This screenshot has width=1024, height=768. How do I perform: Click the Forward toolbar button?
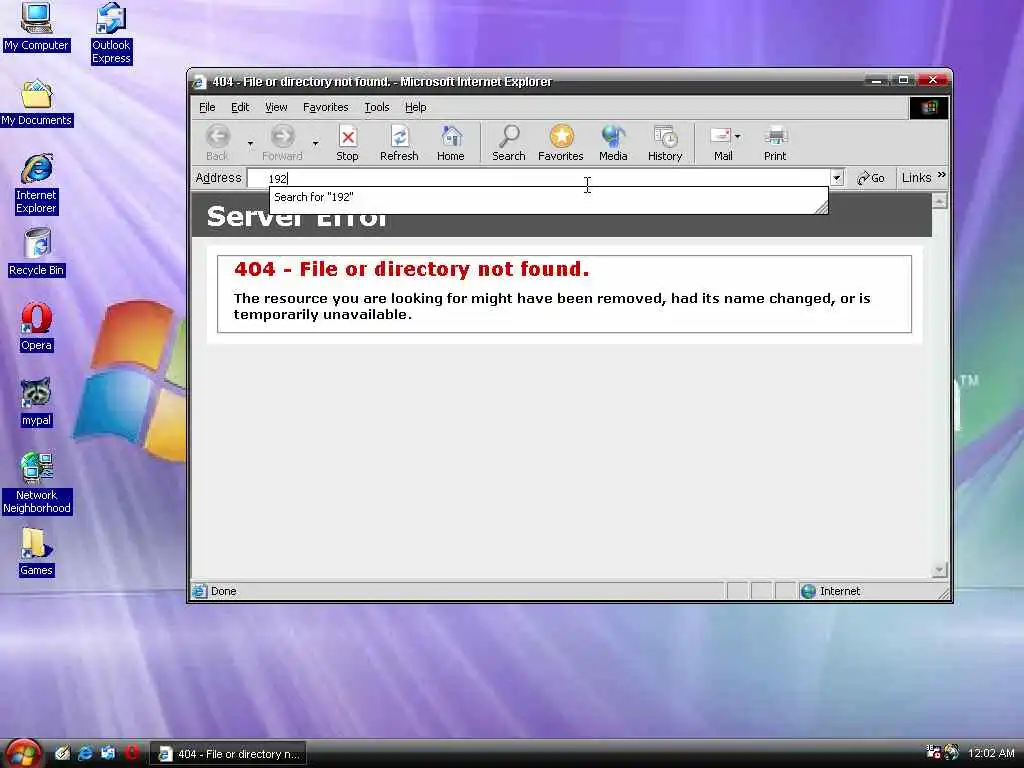pyautogui.click(x=282, y=143)
